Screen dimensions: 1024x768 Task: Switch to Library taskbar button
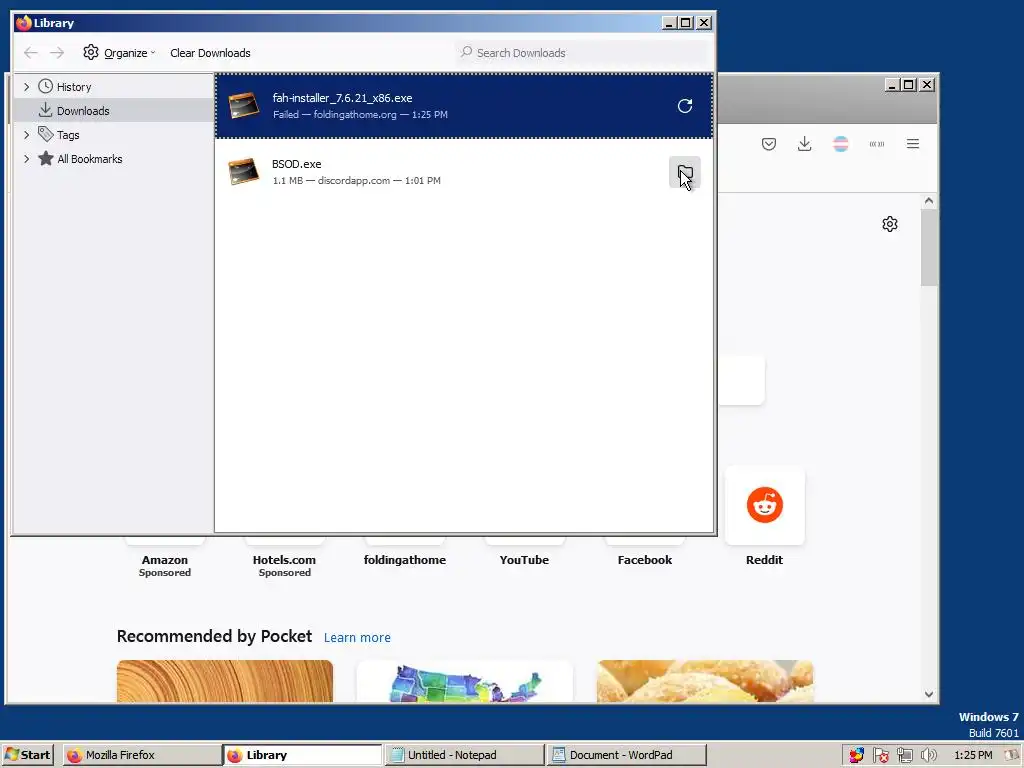pyautogui.click(x=302, y=755)
